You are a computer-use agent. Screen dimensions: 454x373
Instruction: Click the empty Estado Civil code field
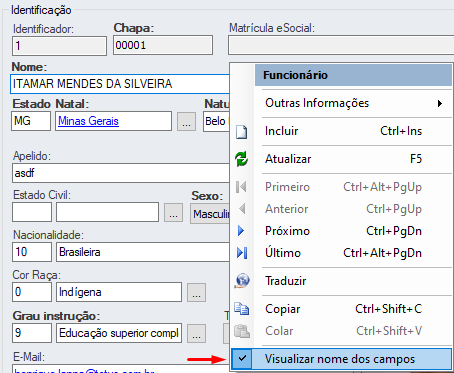pyautogui.click(x=32, y=212)
